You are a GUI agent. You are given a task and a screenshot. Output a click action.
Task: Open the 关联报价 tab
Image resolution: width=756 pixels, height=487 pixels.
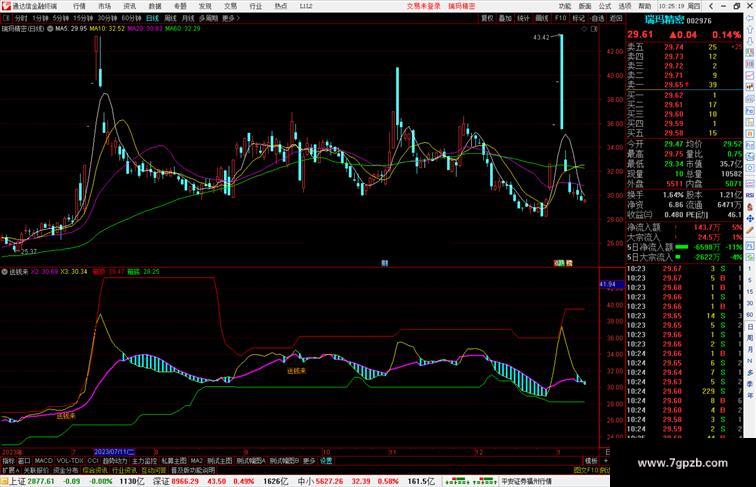[x=36, y=470]
